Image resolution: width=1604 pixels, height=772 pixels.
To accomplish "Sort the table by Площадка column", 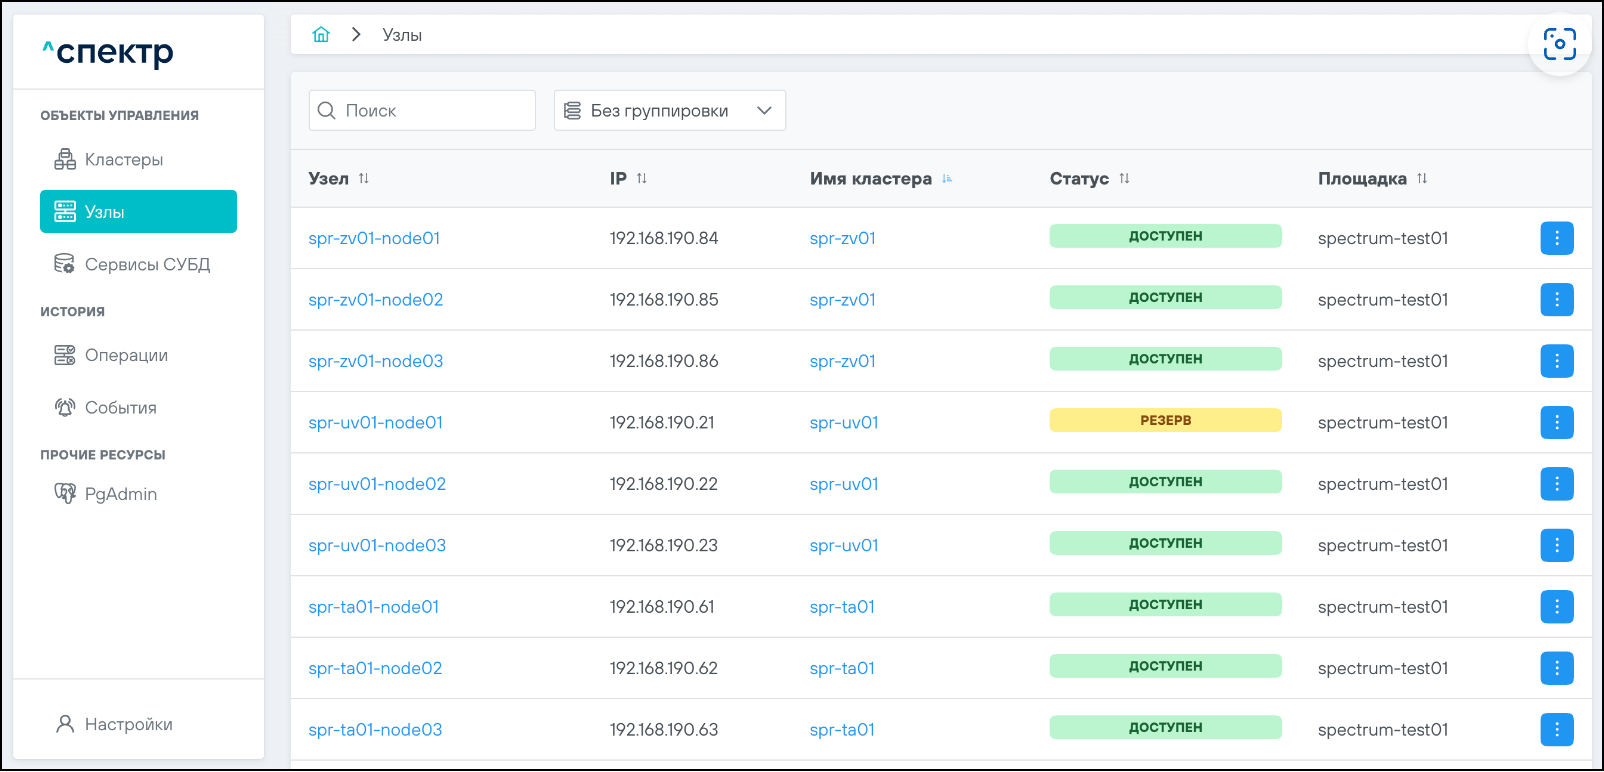I will point(1422,179).
